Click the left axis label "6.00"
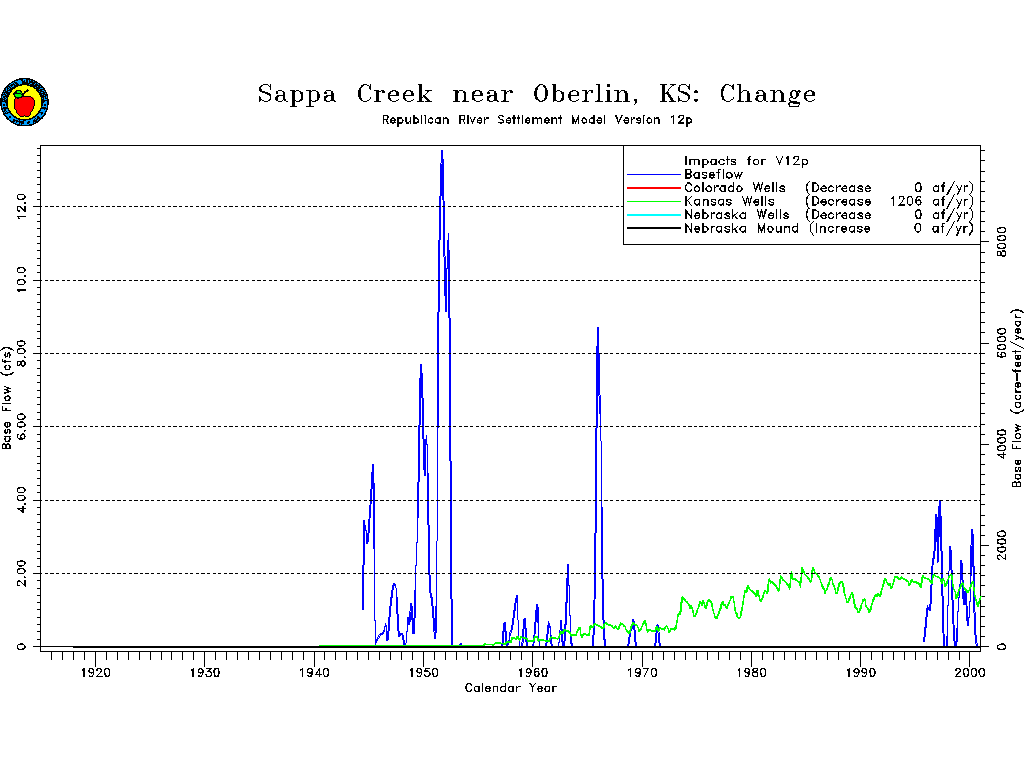This screenshot has width=1024, height=768. [x=22, y=426]
